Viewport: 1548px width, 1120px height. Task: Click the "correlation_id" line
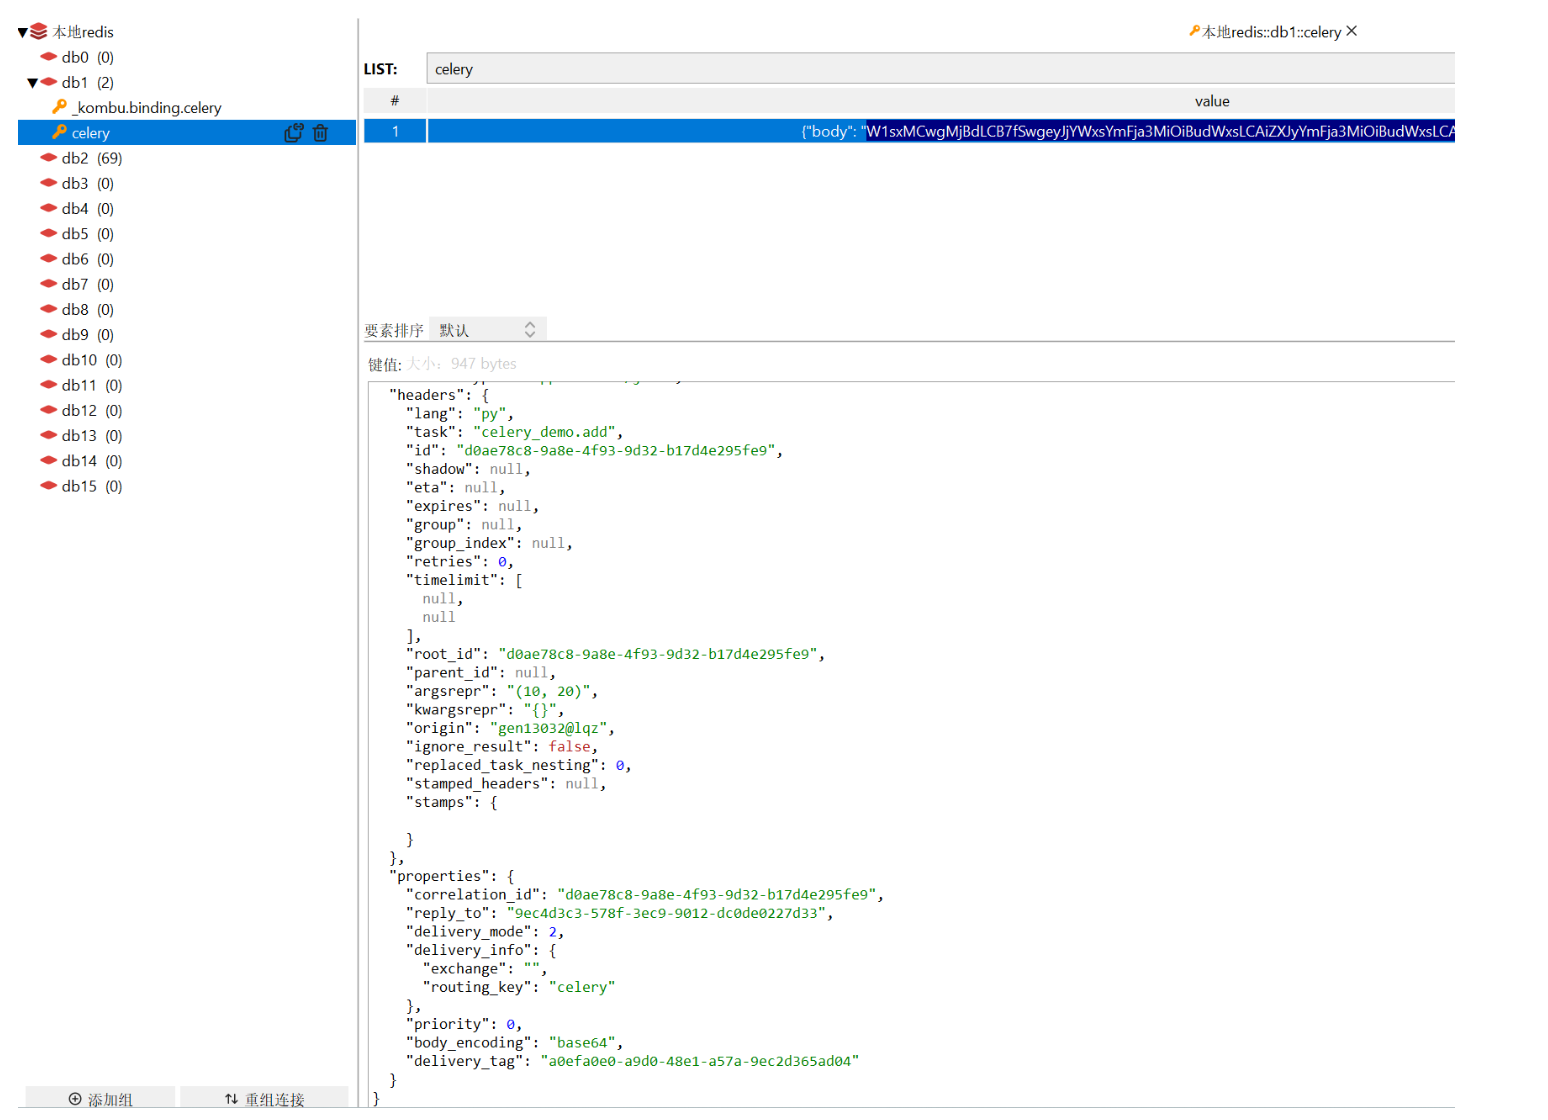[x=645, y=895]
